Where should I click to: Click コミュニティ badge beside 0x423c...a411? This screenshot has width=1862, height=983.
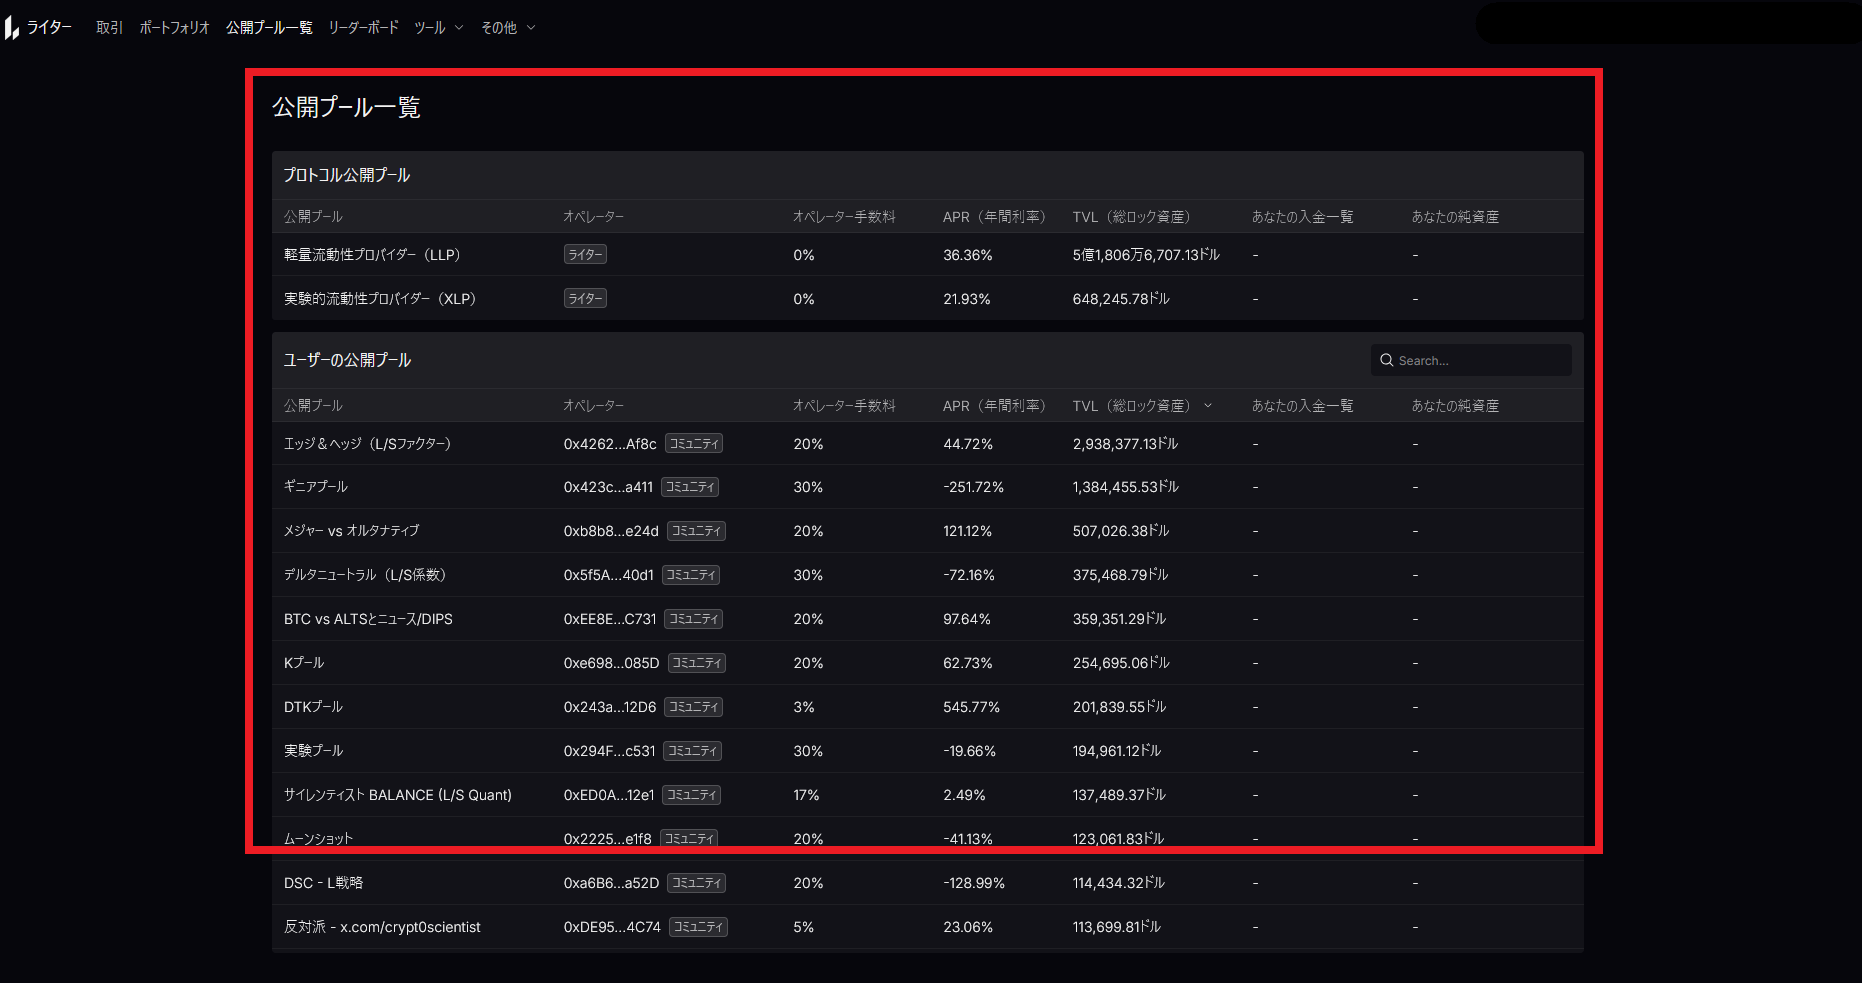(x=690, y=488)
